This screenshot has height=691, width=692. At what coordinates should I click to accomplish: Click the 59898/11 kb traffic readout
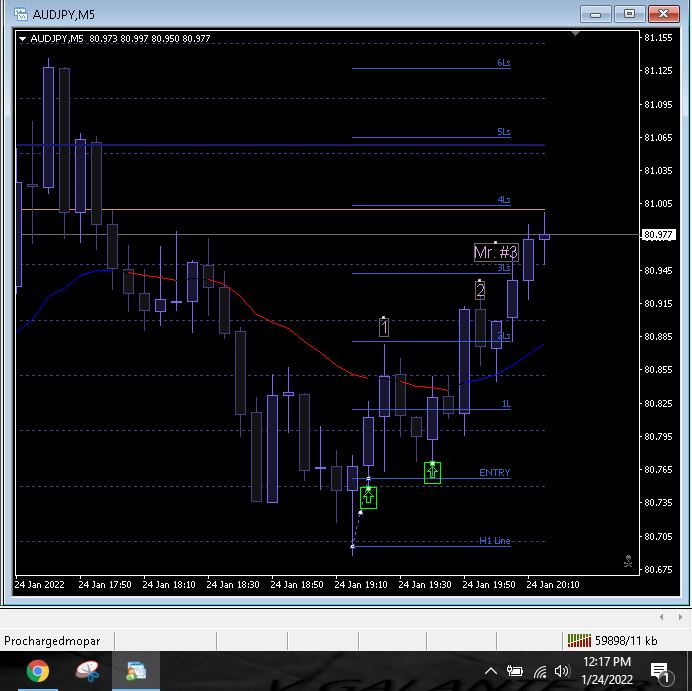(626, 641)
